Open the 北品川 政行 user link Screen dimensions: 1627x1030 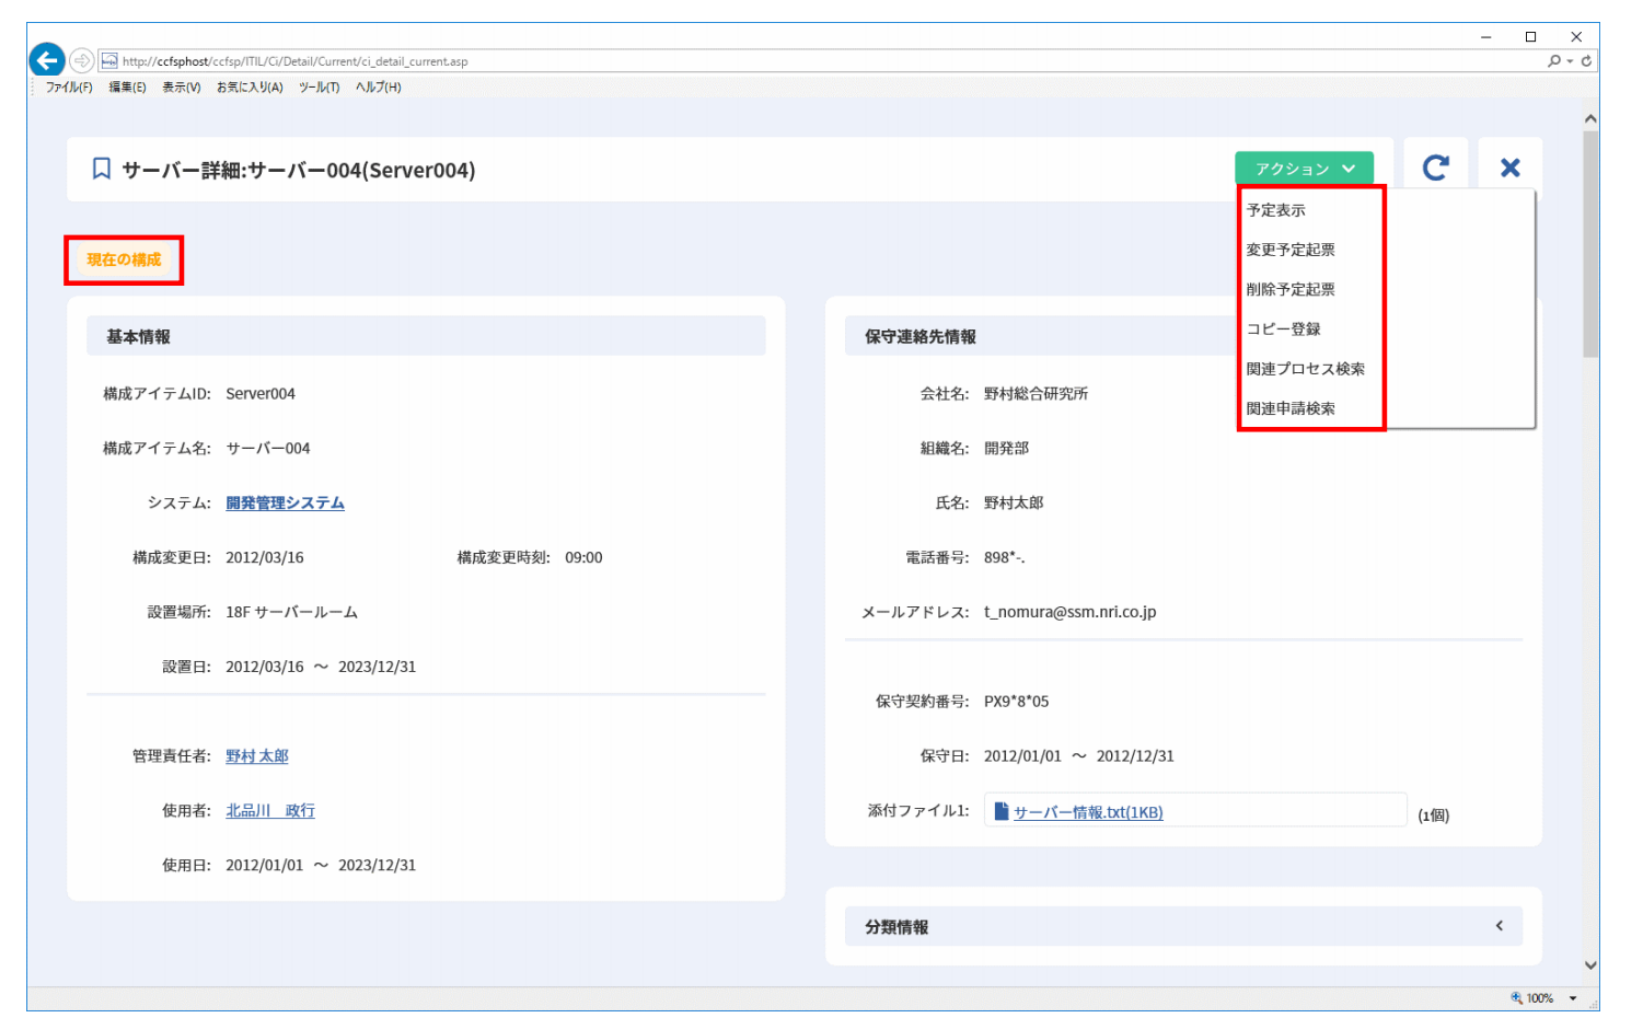270,810
